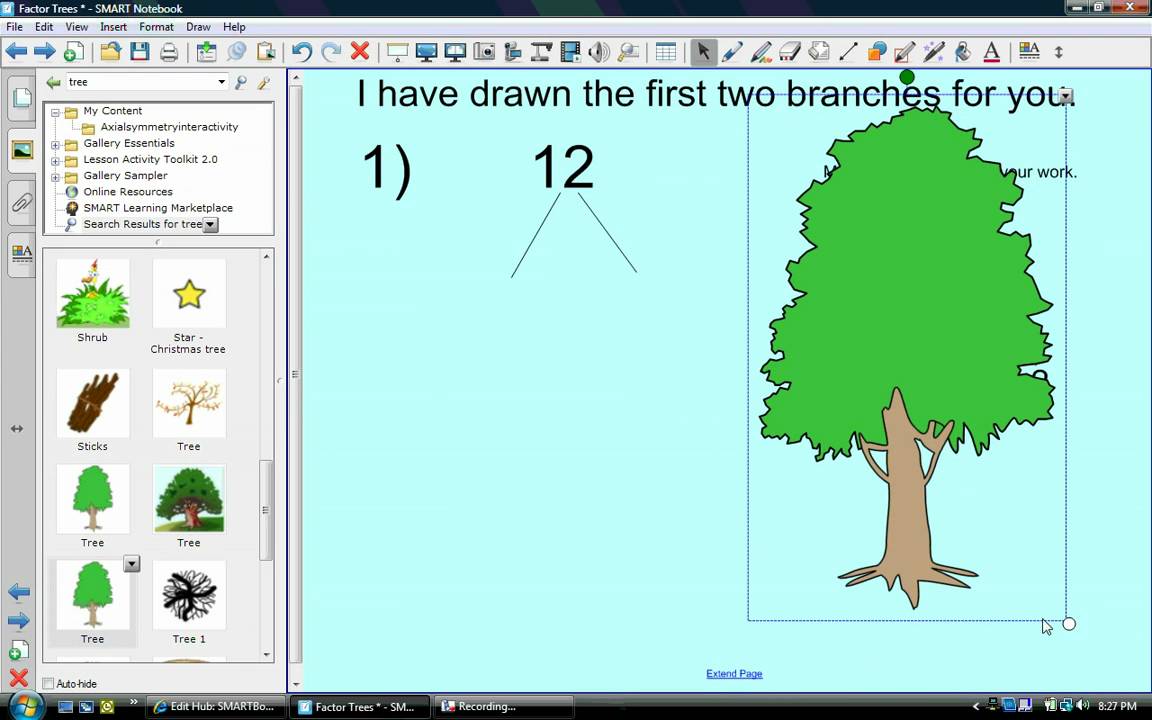Image resolution: width=1152 pixels, height=720 pixels.
Task: Select the blue Pen tool
Action: pyautogui.click(x=732, y=51)
